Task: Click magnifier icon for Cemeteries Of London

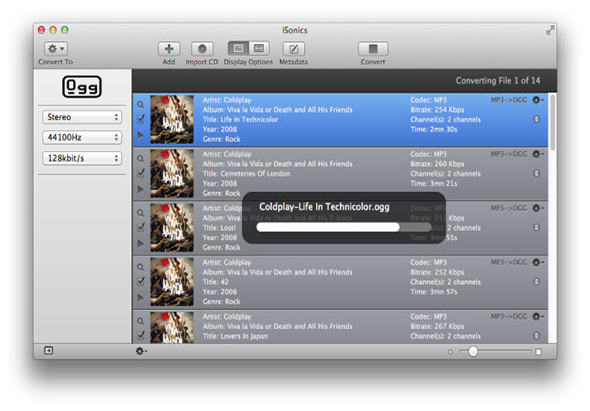Action: click(x=140, y=159)
